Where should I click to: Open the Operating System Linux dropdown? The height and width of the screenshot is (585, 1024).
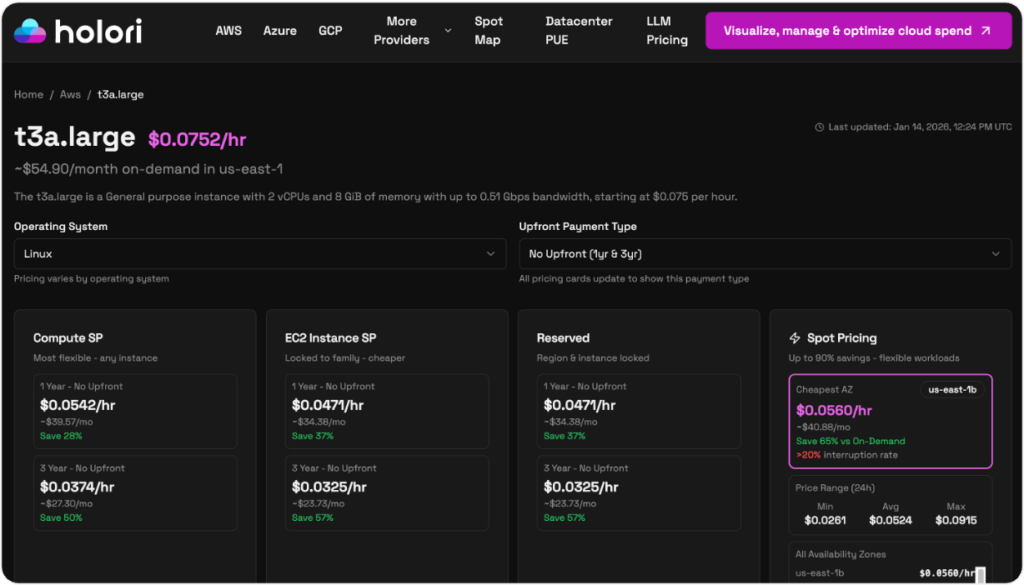(x=260, y=254)
